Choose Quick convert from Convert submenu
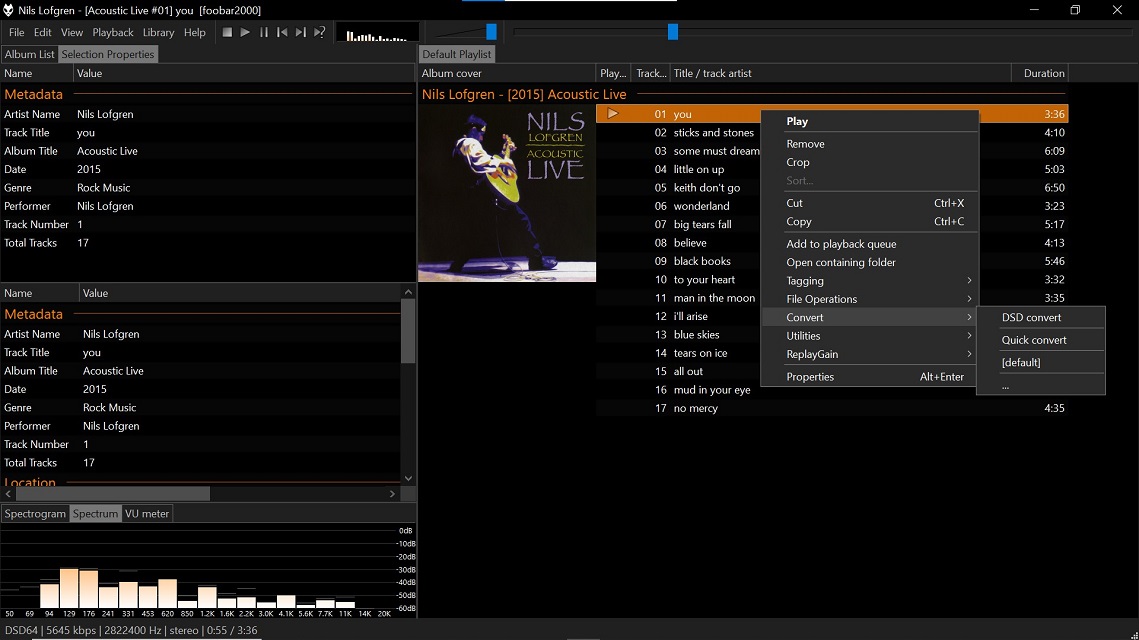 [1034, 340]
